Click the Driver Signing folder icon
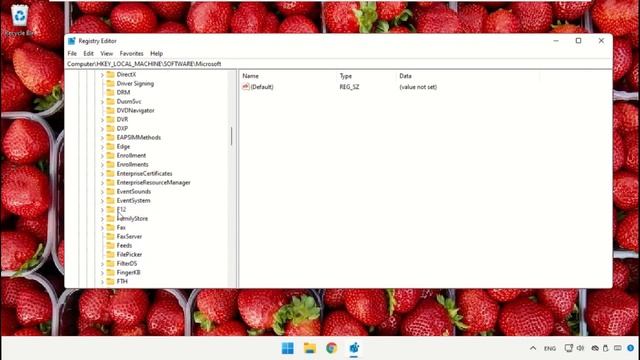The height and width of the screenshot is (360, 640). (x=110, y=83)
